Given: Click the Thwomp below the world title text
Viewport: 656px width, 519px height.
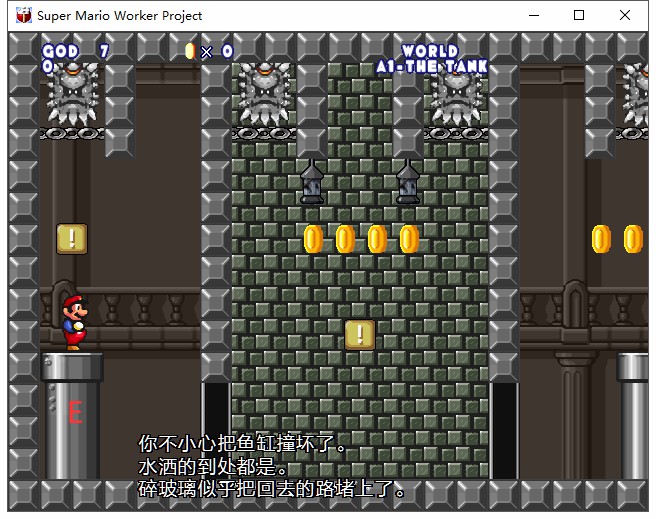Looking at the screenshot, I should pyautogui.click(x=457, y=96).
